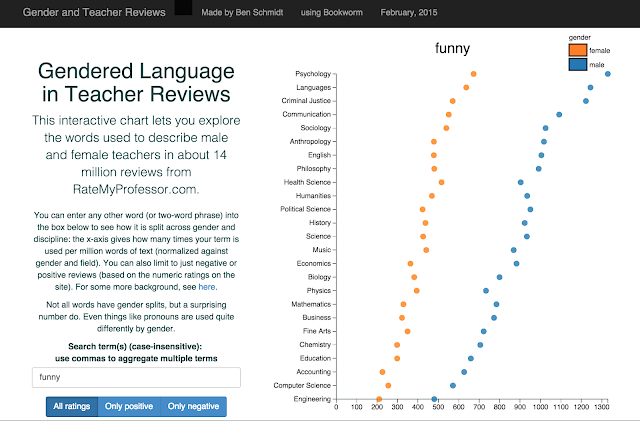
Task: Click the male blue legend swatch
Action: 578,65
